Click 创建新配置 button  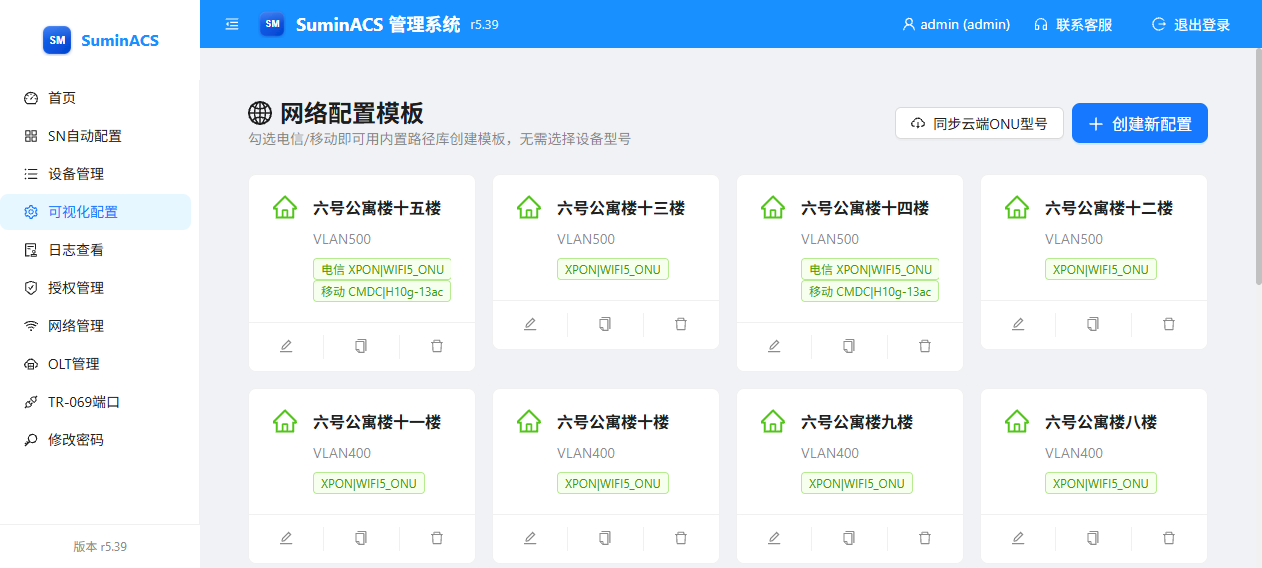pyautogui.click(x=1140, y=123)
